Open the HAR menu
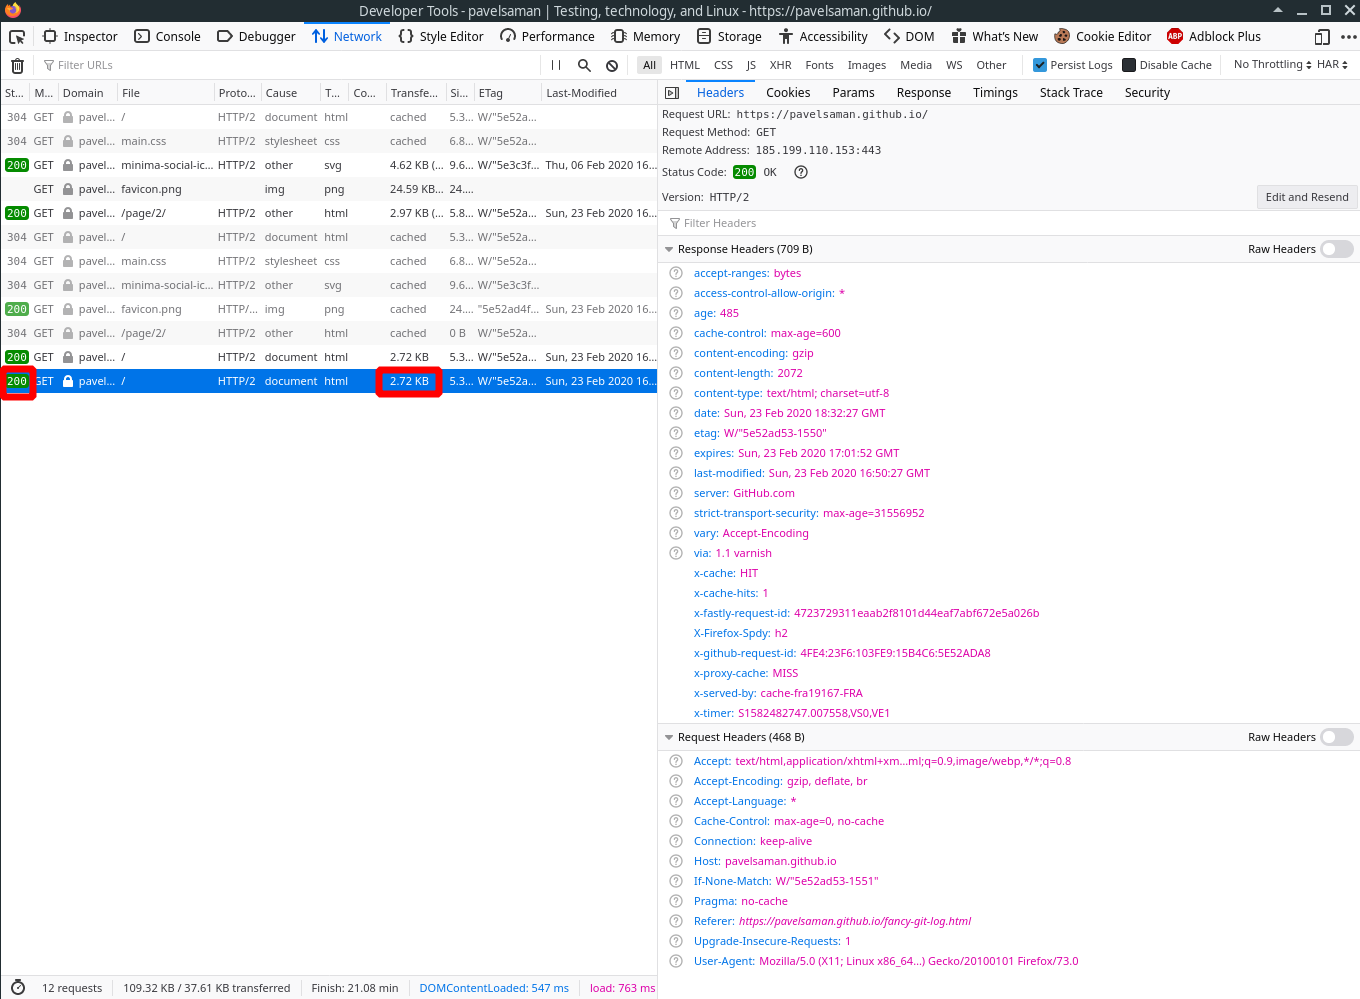This screenshot has height=999, width=1360. click(x=1332, y=64)
